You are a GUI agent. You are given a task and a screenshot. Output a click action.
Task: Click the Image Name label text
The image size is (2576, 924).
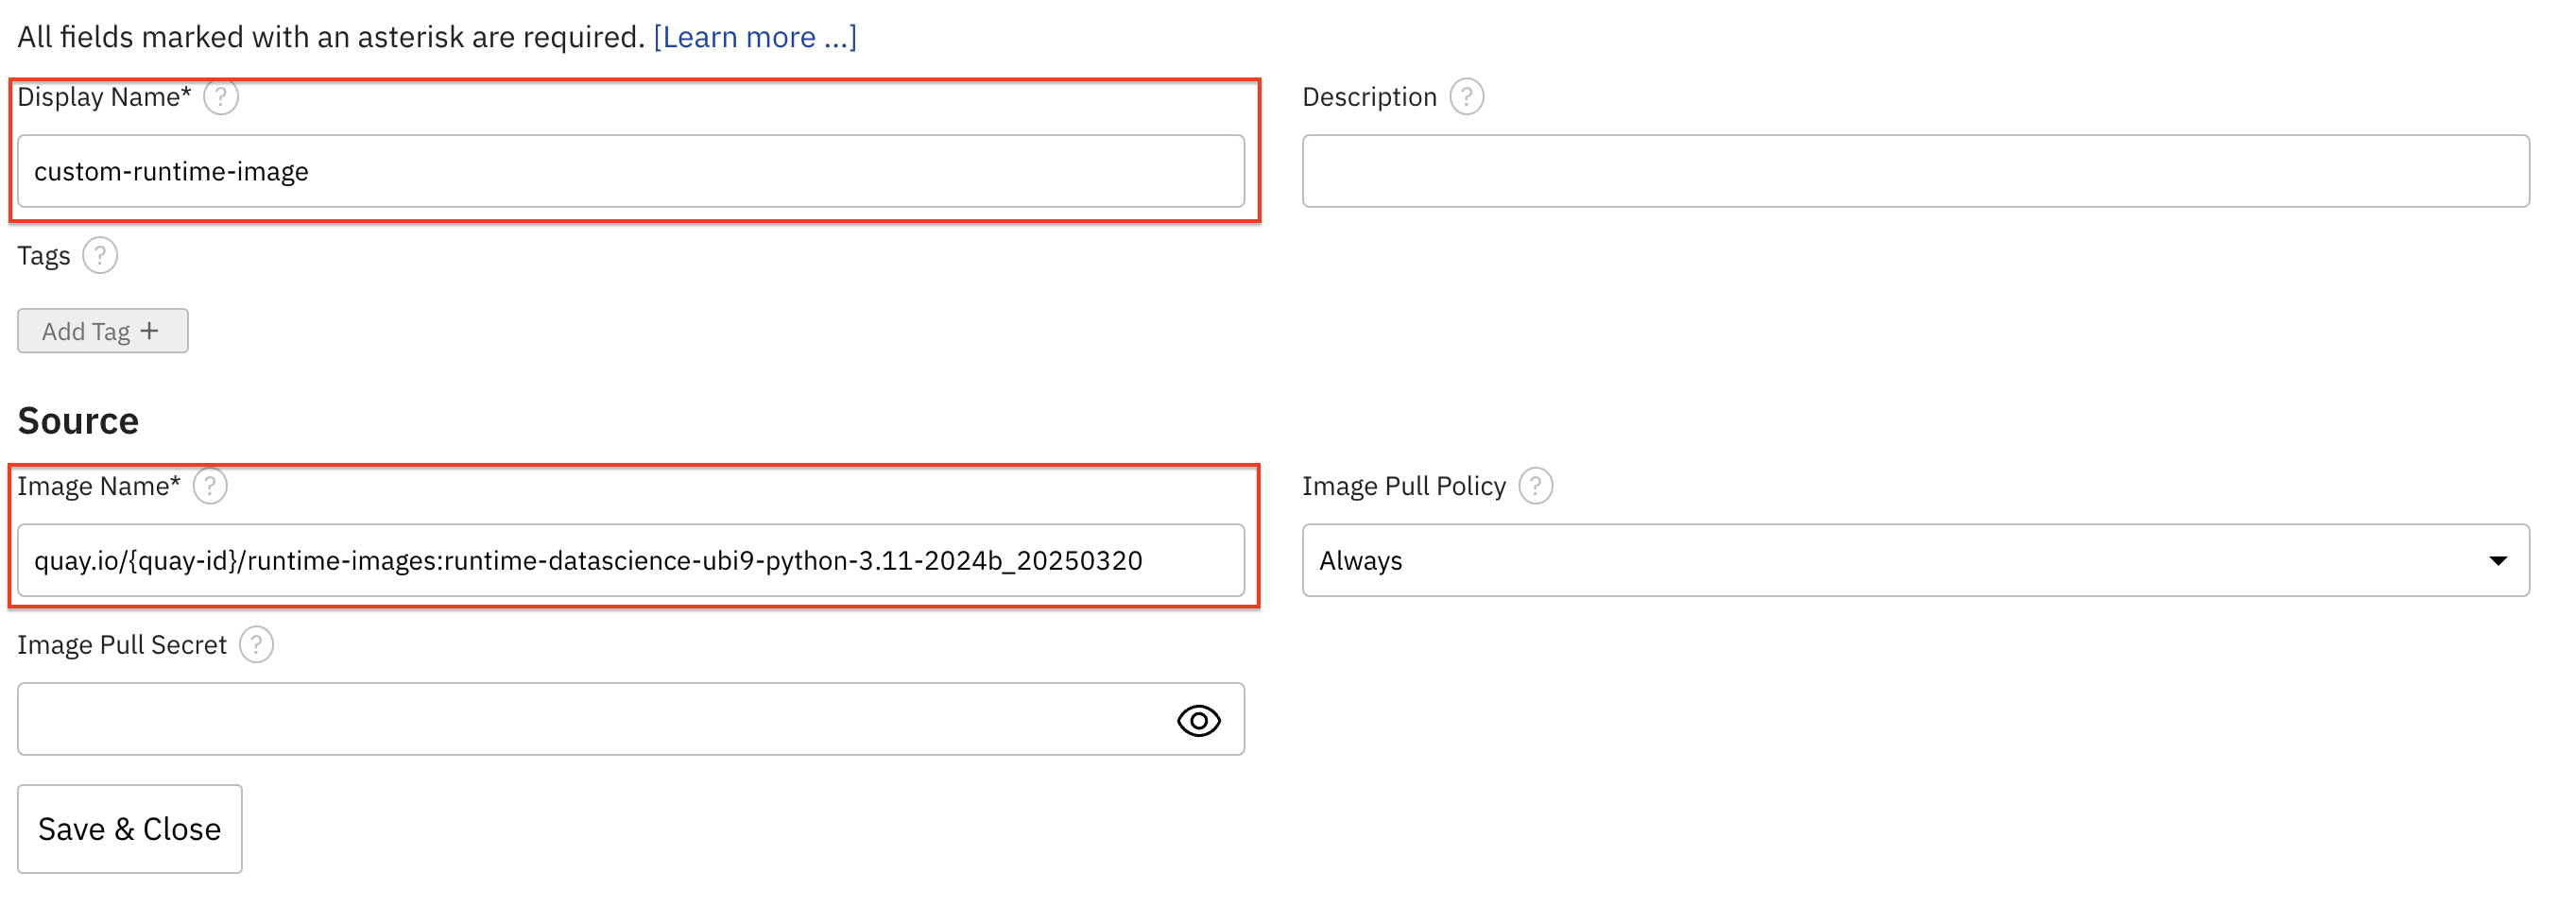tap(99, 487)
